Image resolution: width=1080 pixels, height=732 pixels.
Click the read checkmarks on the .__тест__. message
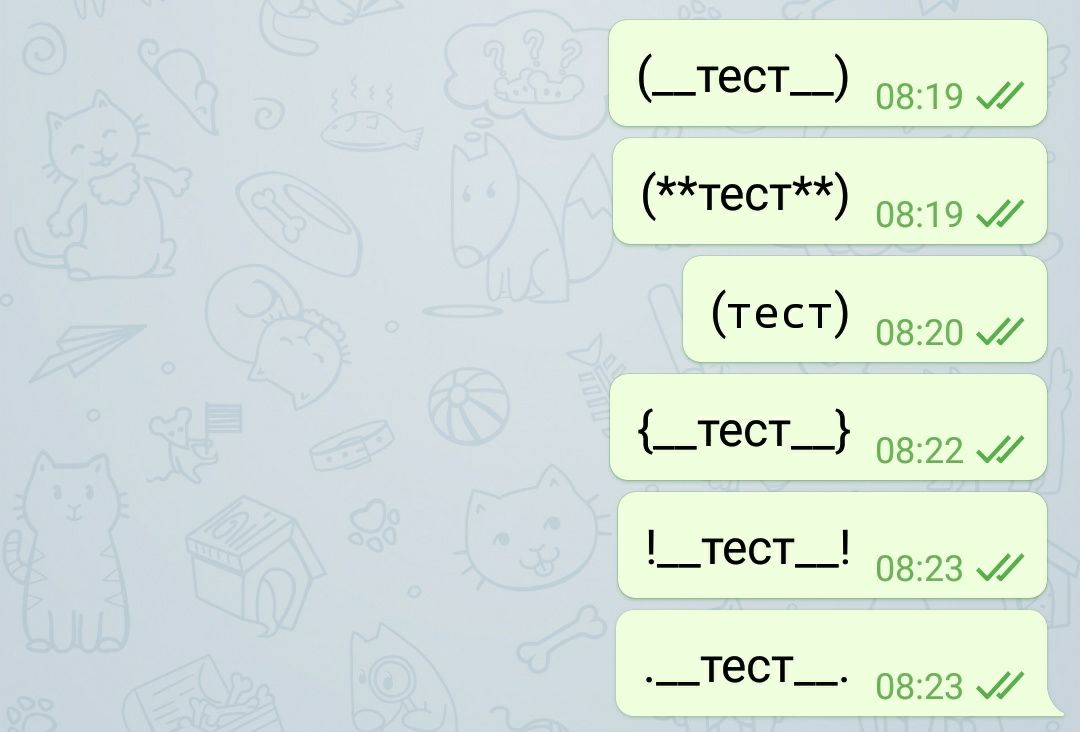(x=1000, y=686)
